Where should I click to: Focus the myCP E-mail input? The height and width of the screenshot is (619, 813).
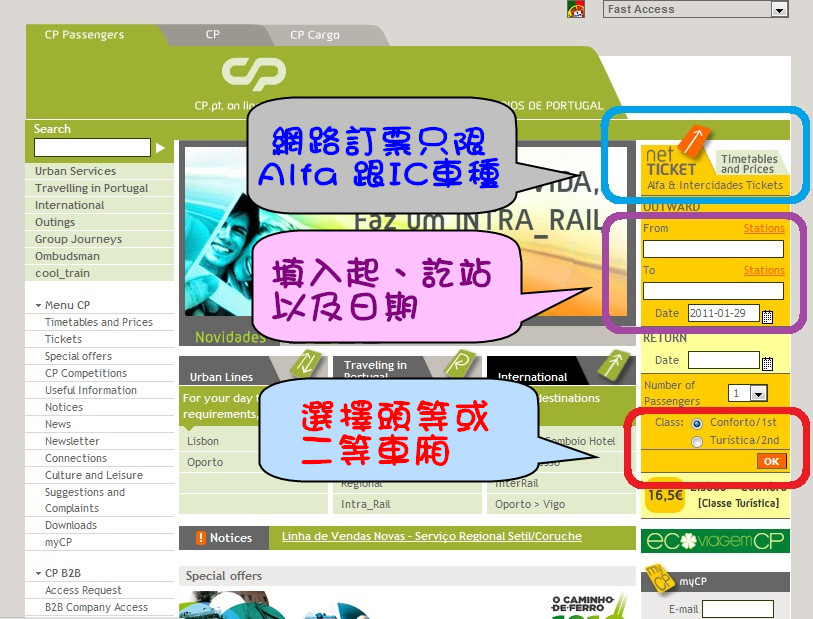tap(738, 609)
